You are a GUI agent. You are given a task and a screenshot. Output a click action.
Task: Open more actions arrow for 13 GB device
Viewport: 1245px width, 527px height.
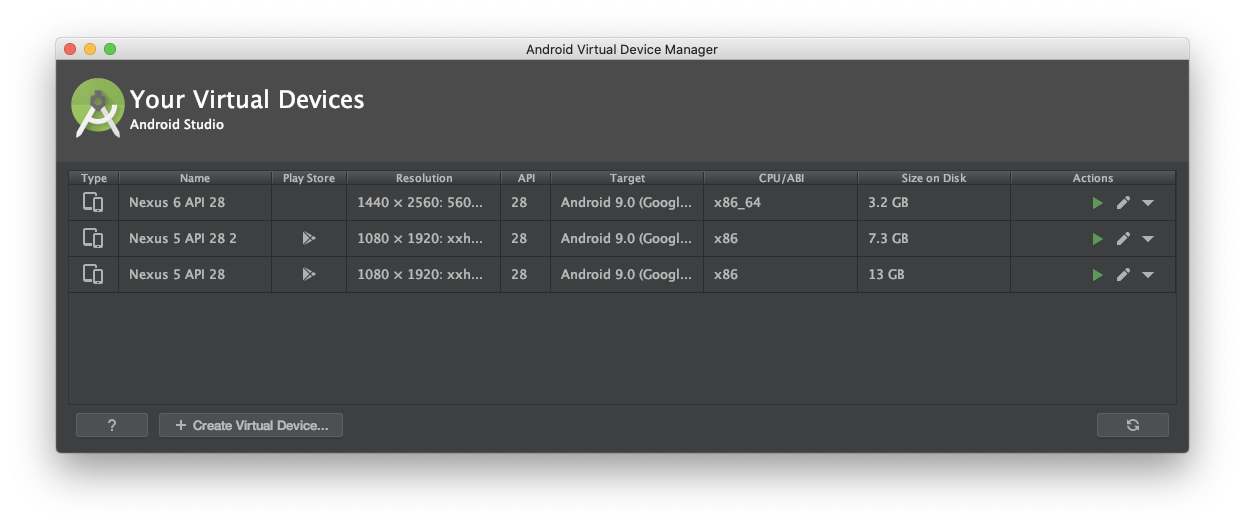(1148, 275)
